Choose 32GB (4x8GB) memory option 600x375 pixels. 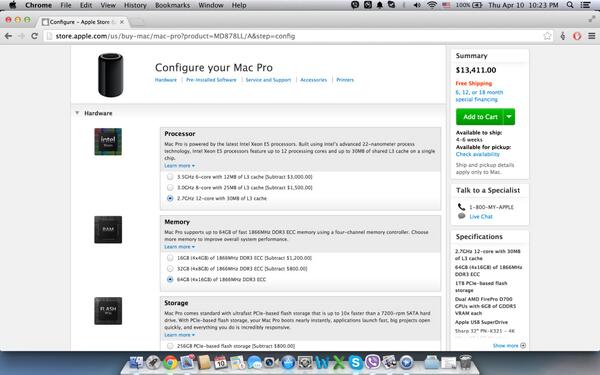point(170,269)
